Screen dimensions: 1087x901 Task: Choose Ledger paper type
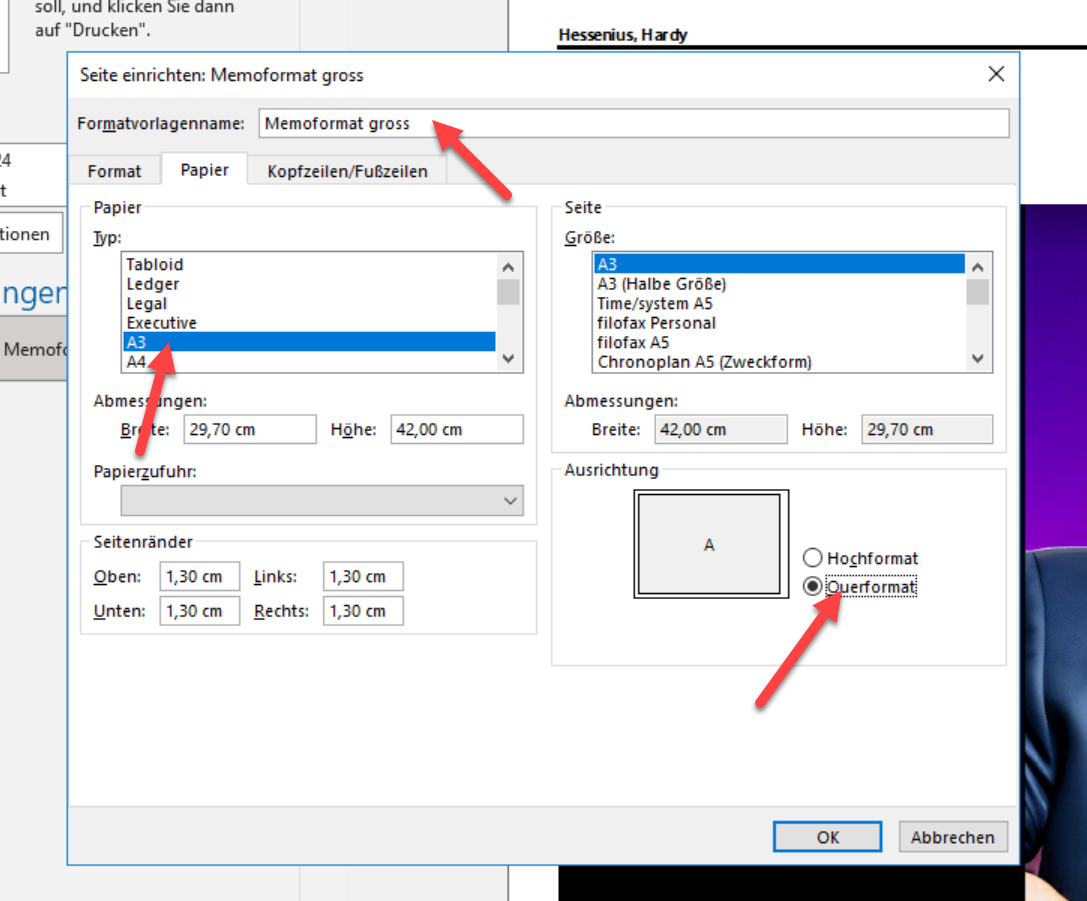pyautogui.click(x=309, y=283)
